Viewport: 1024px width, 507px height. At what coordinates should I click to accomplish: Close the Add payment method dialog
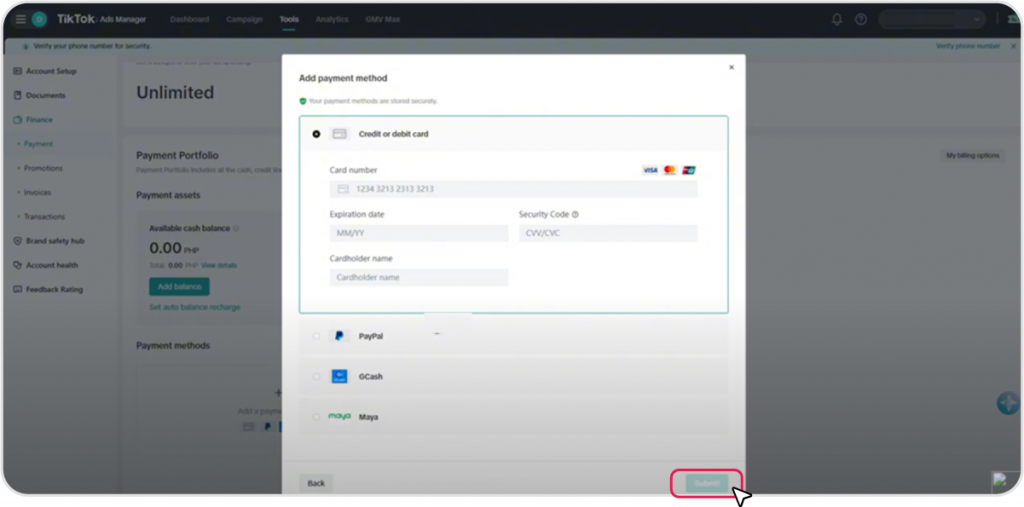pos(731,67)
